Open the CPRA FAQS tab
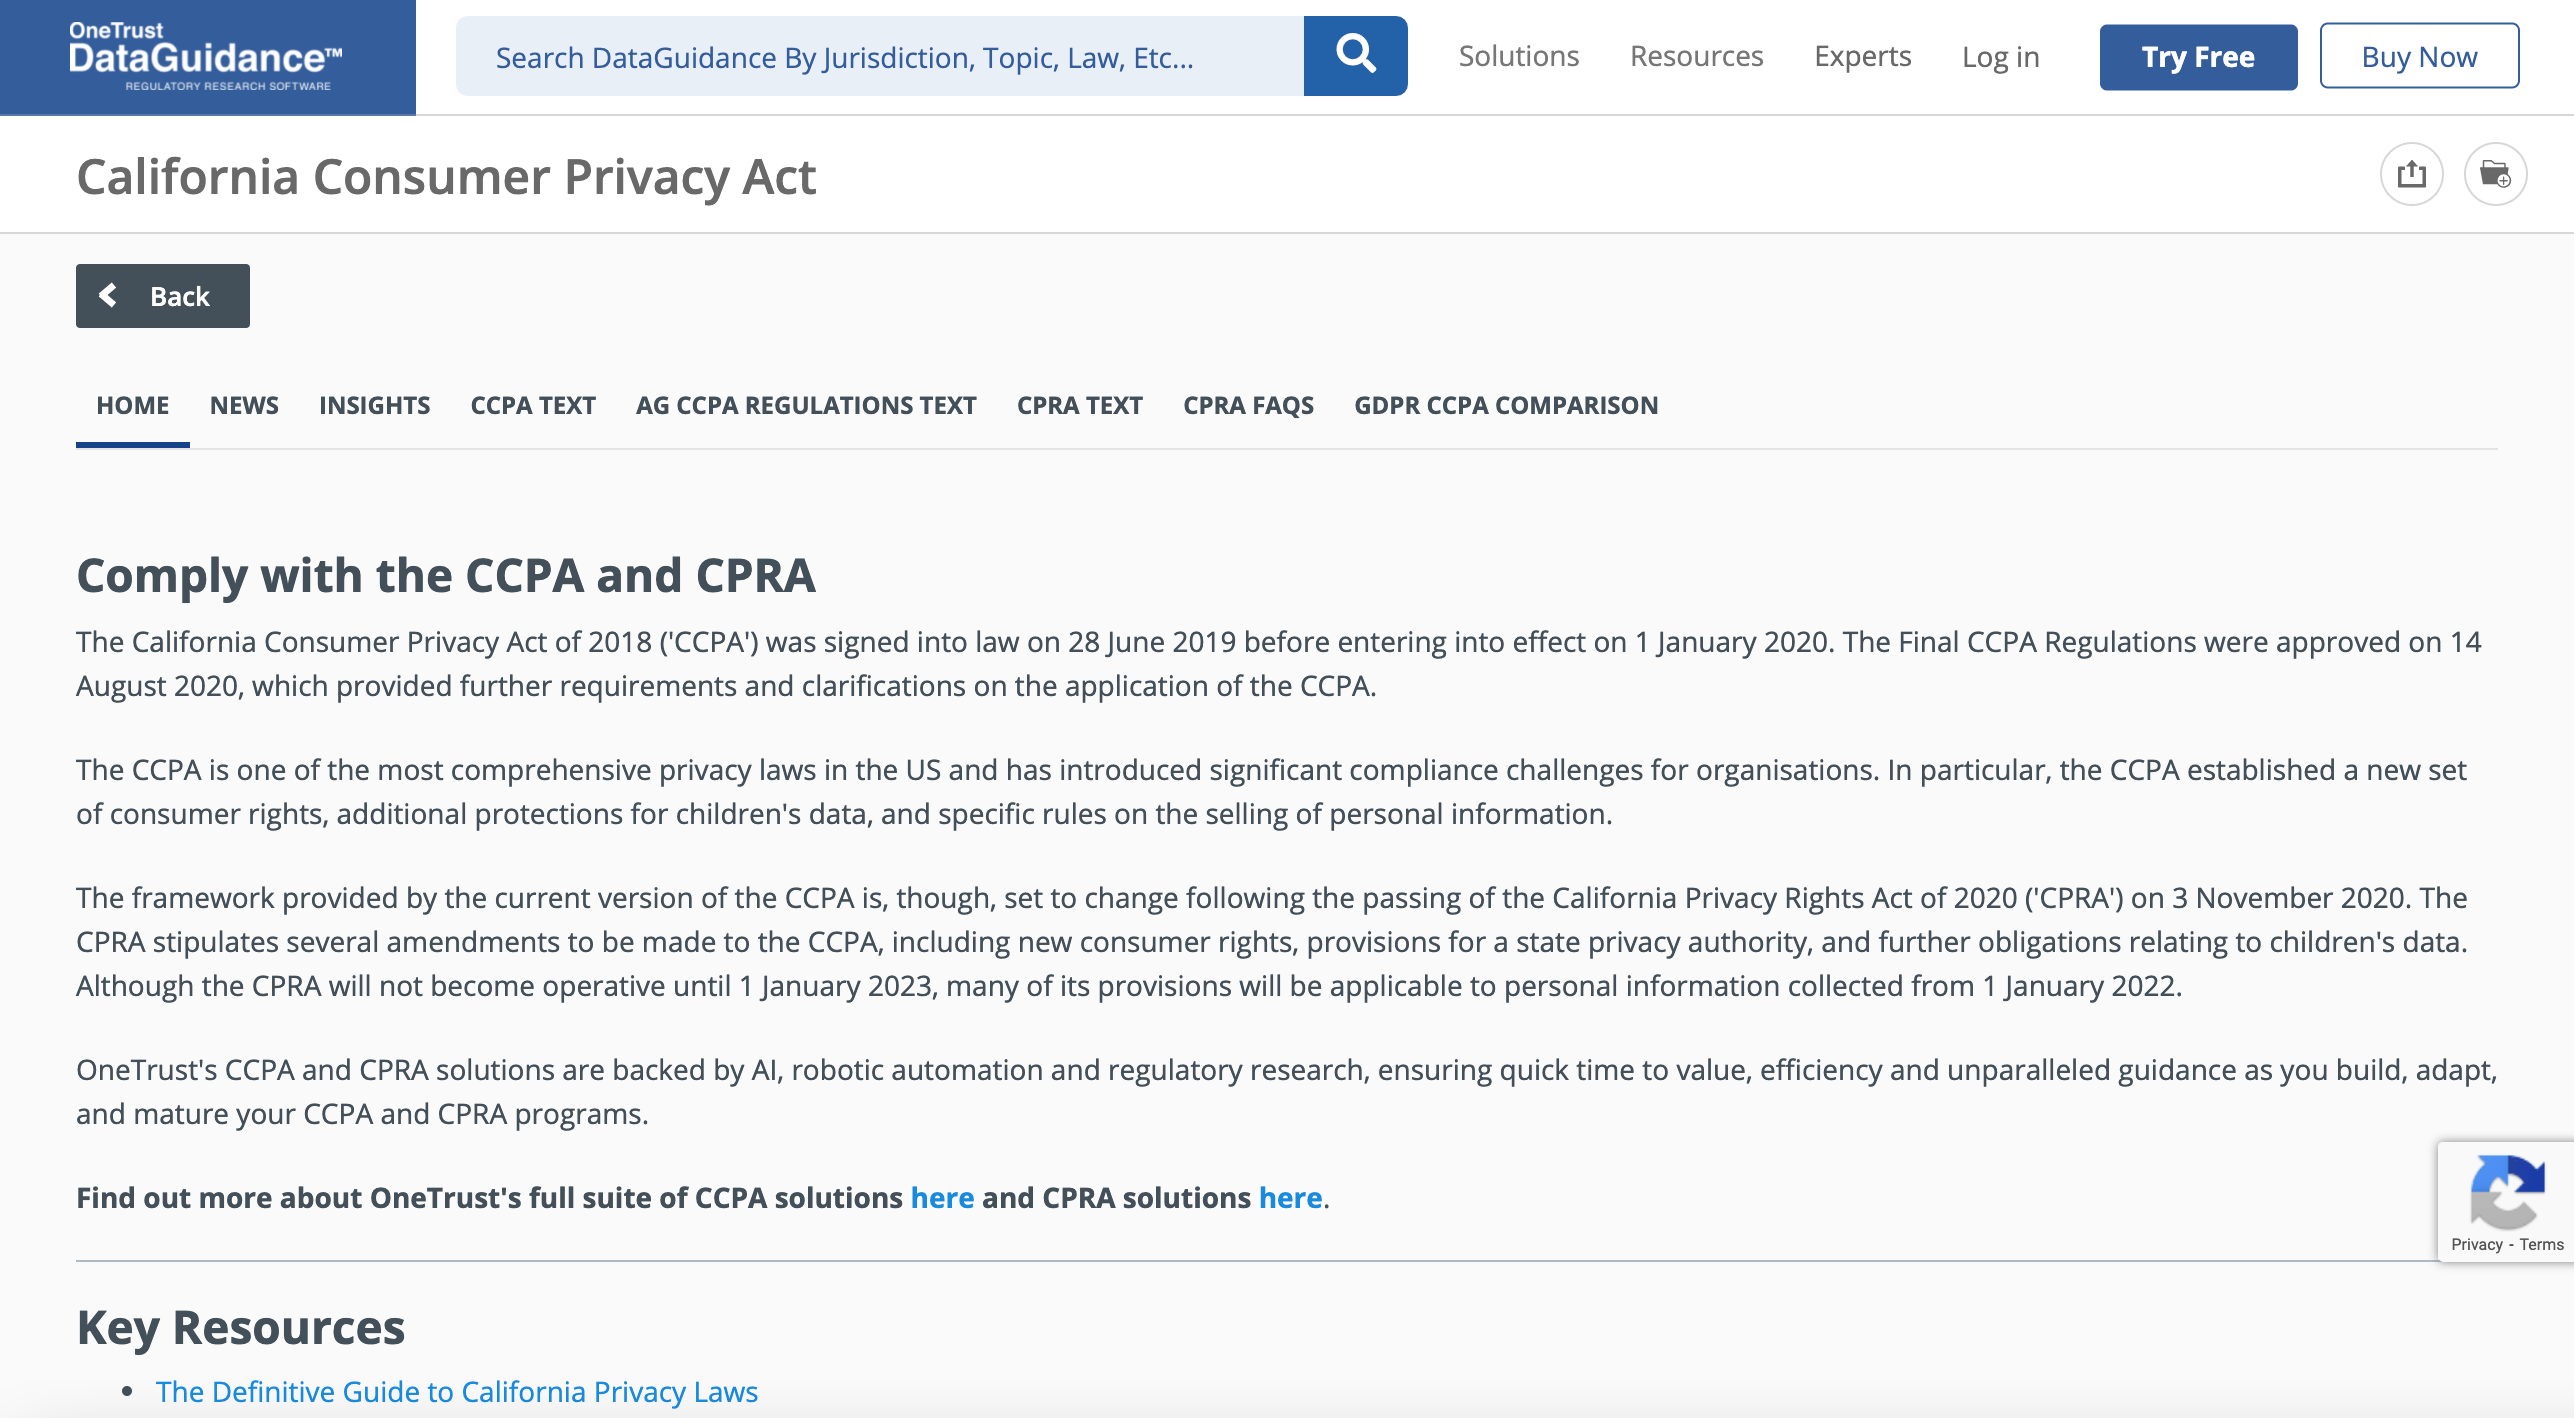 pos(1248,405)
